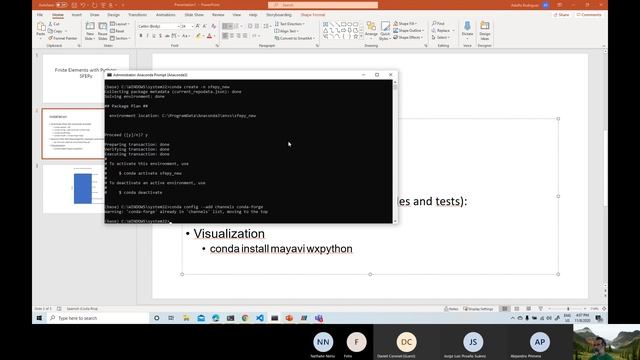
Task: Start Dictate
Action: point(467,30)
